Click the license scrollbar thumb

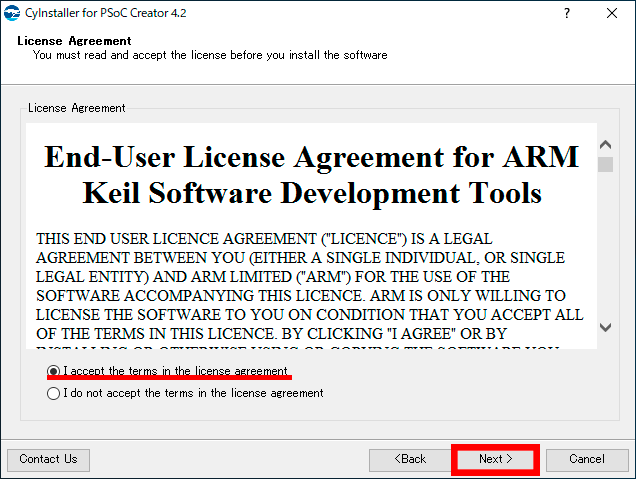[605, 164]
